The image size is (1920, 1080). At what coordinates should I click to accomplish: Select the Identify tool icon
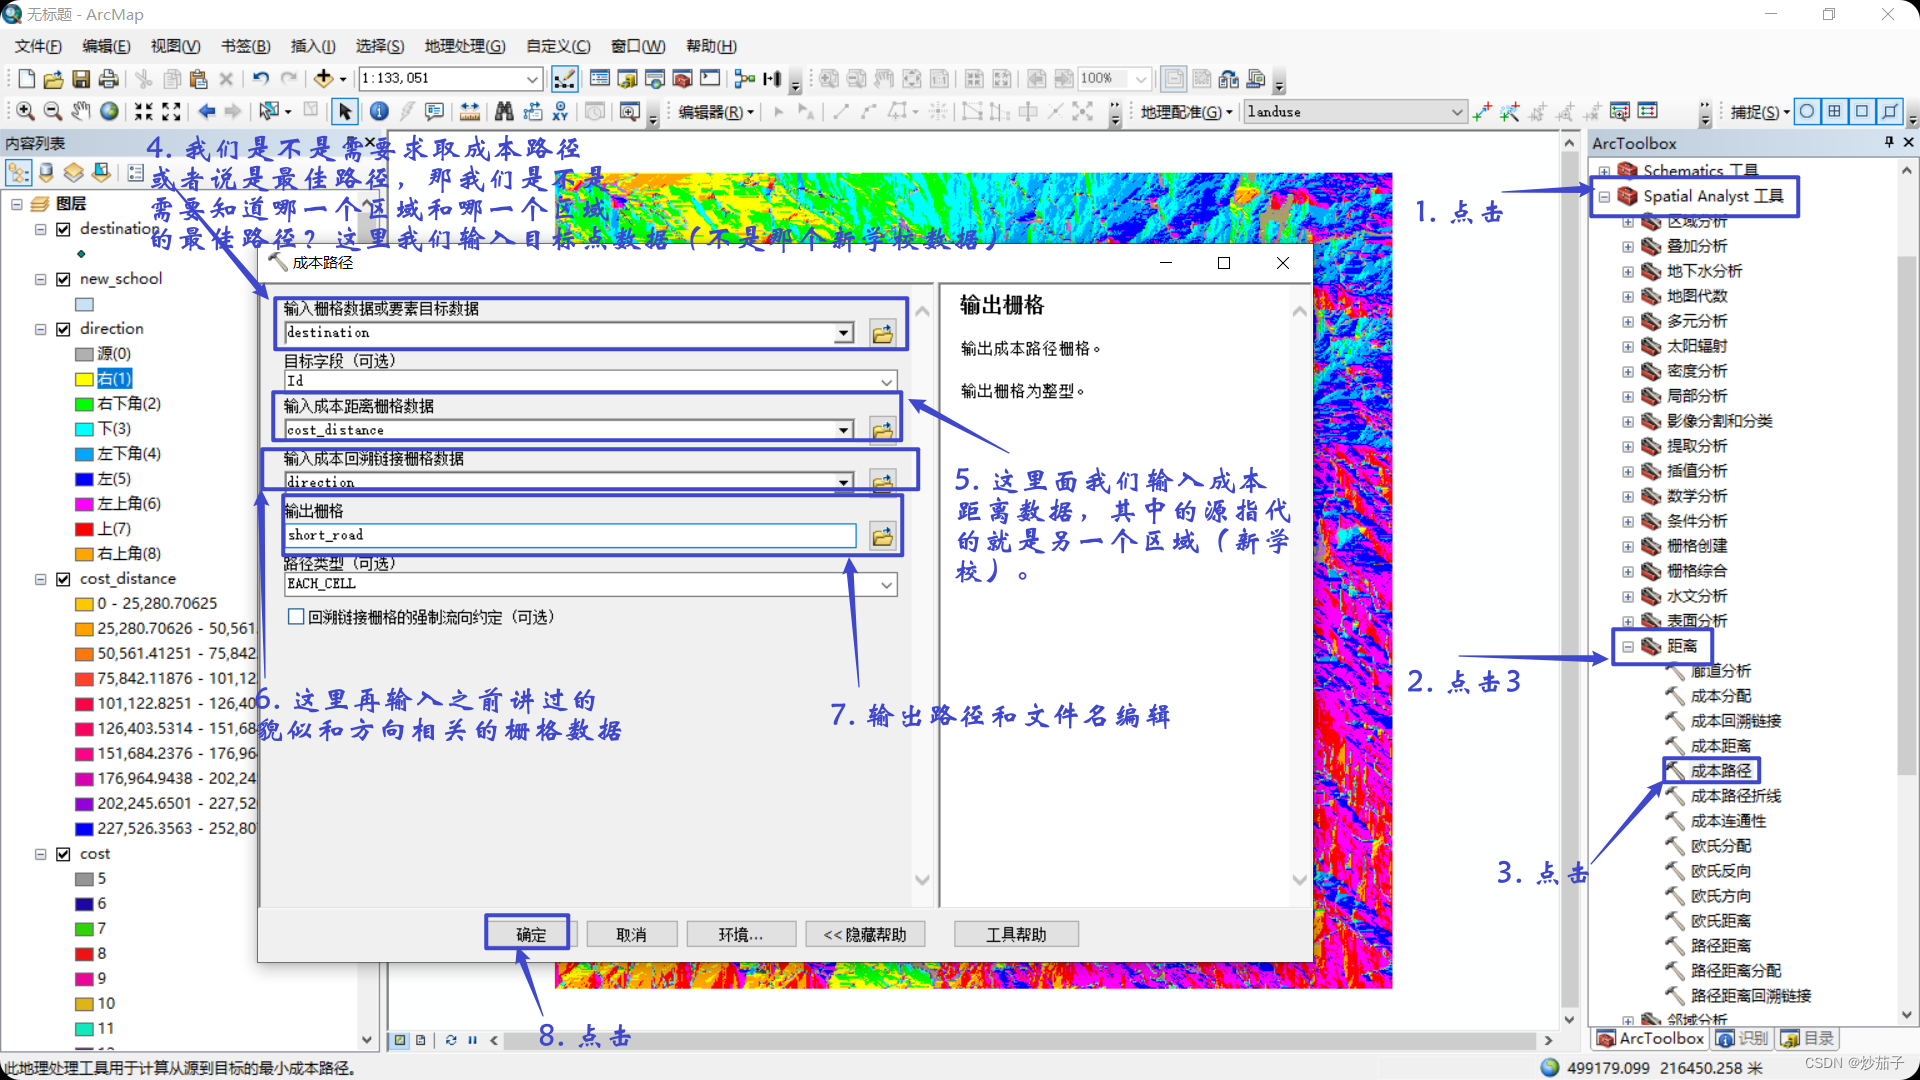[379, 111]
